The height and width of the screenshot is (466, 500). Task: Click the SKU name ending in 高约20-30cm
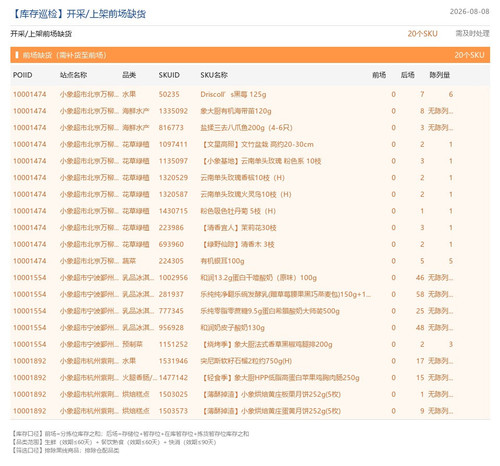(257, 144)
